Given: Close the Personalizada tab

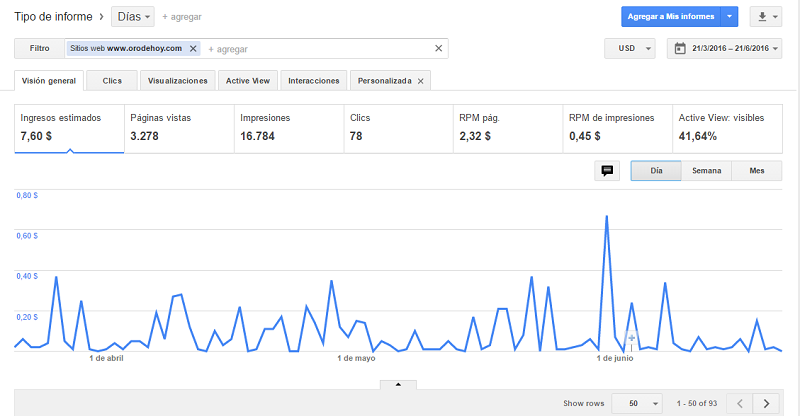Looking at the screenshot, I should click(420, 81).
